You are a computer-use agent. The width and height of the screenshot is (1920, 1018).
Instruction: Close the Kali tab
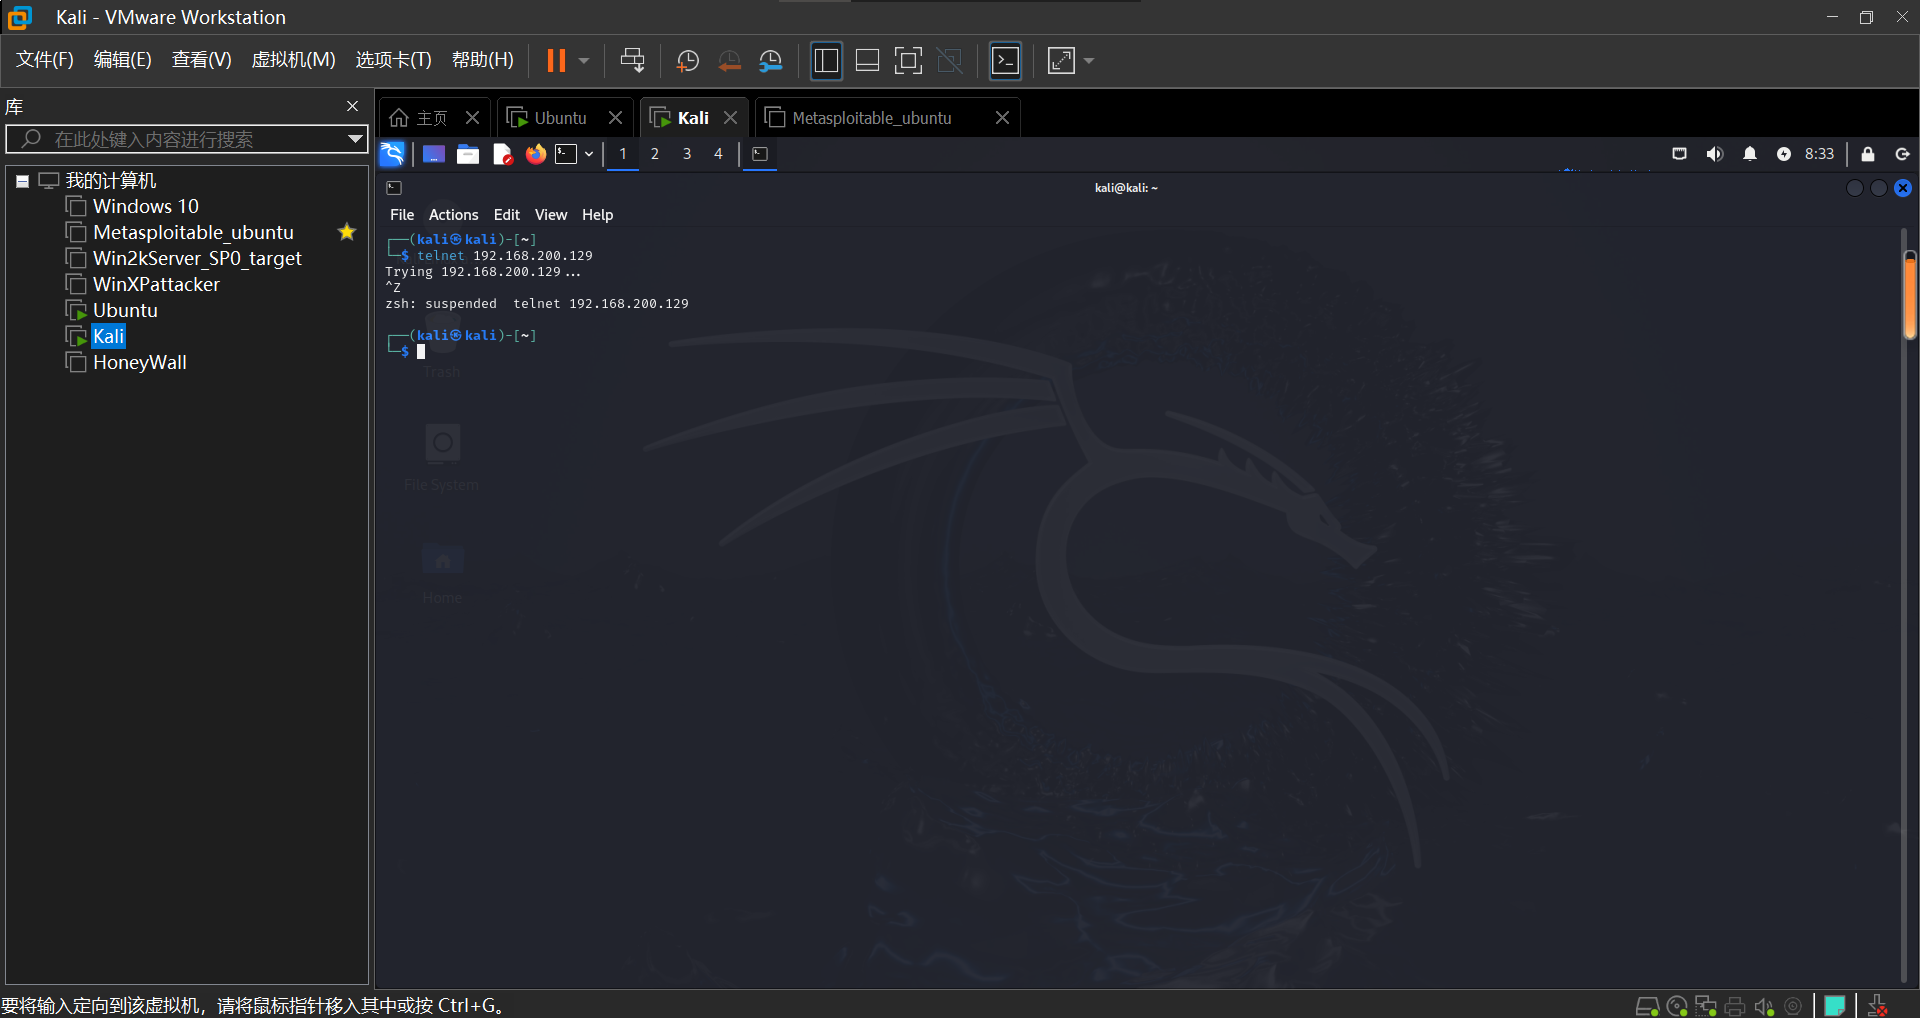tap(731, 118)
